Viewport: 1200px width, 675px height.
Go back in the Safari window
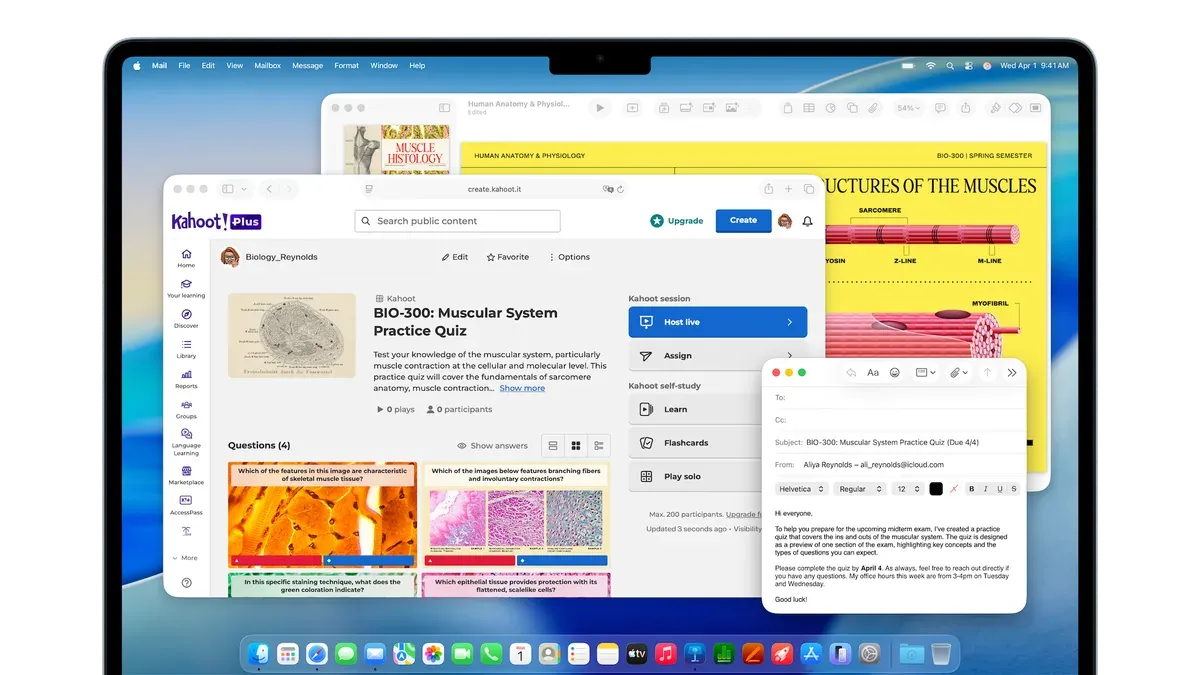click(x=268, y=188)
